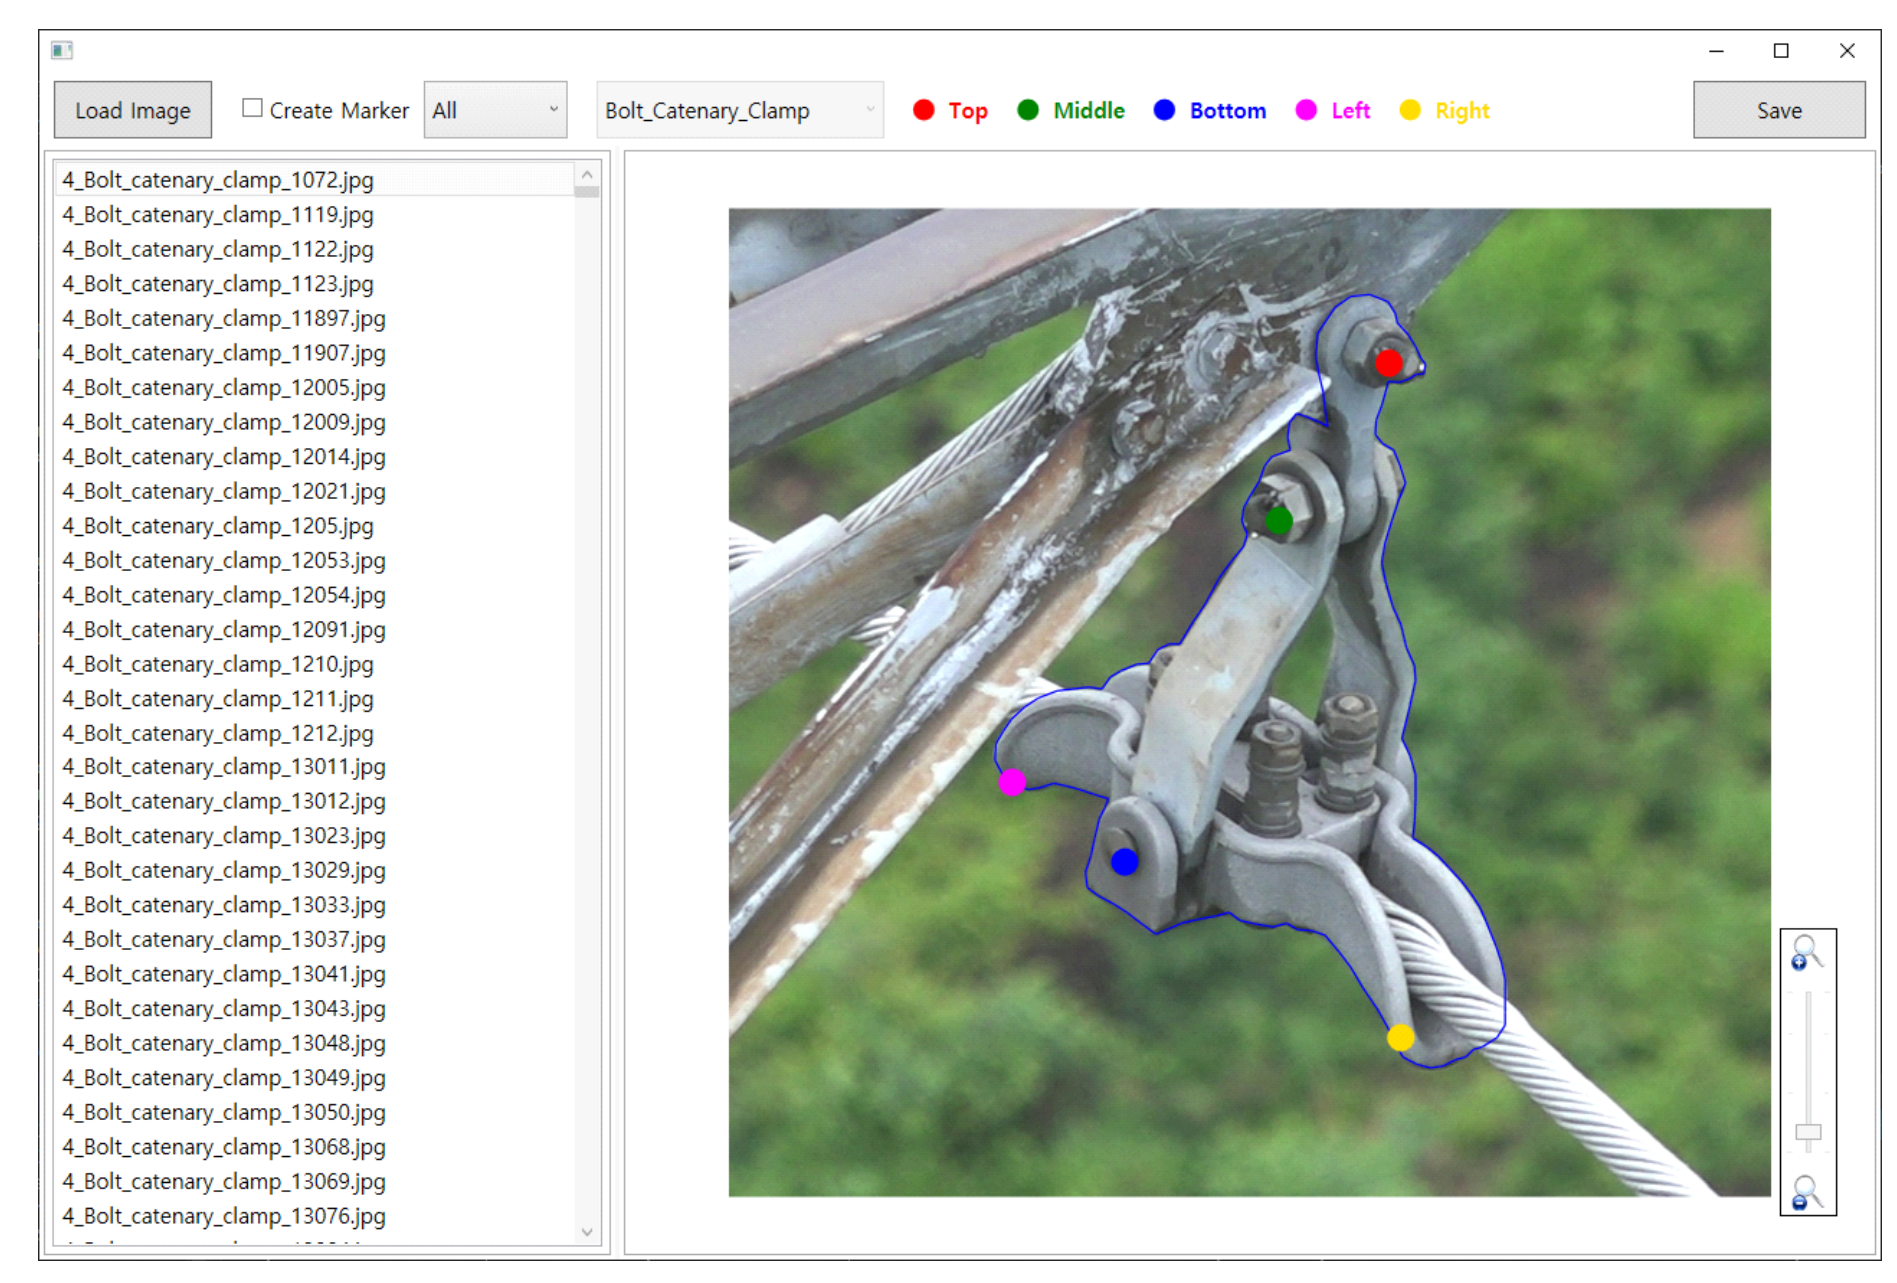The height and width of the screenshot is (1283, 1897).
Task: Click the zoom-in magnifier icon
Action: click(x=1806, y=952)
